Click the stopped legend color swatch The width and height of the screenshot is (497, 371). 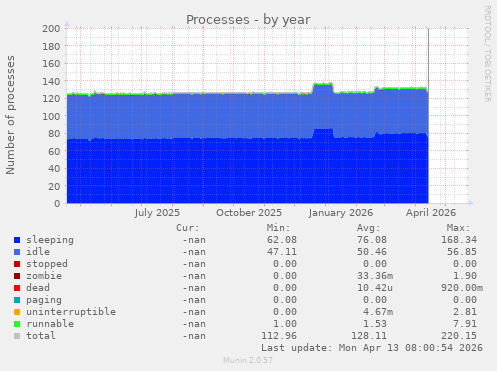17,264
